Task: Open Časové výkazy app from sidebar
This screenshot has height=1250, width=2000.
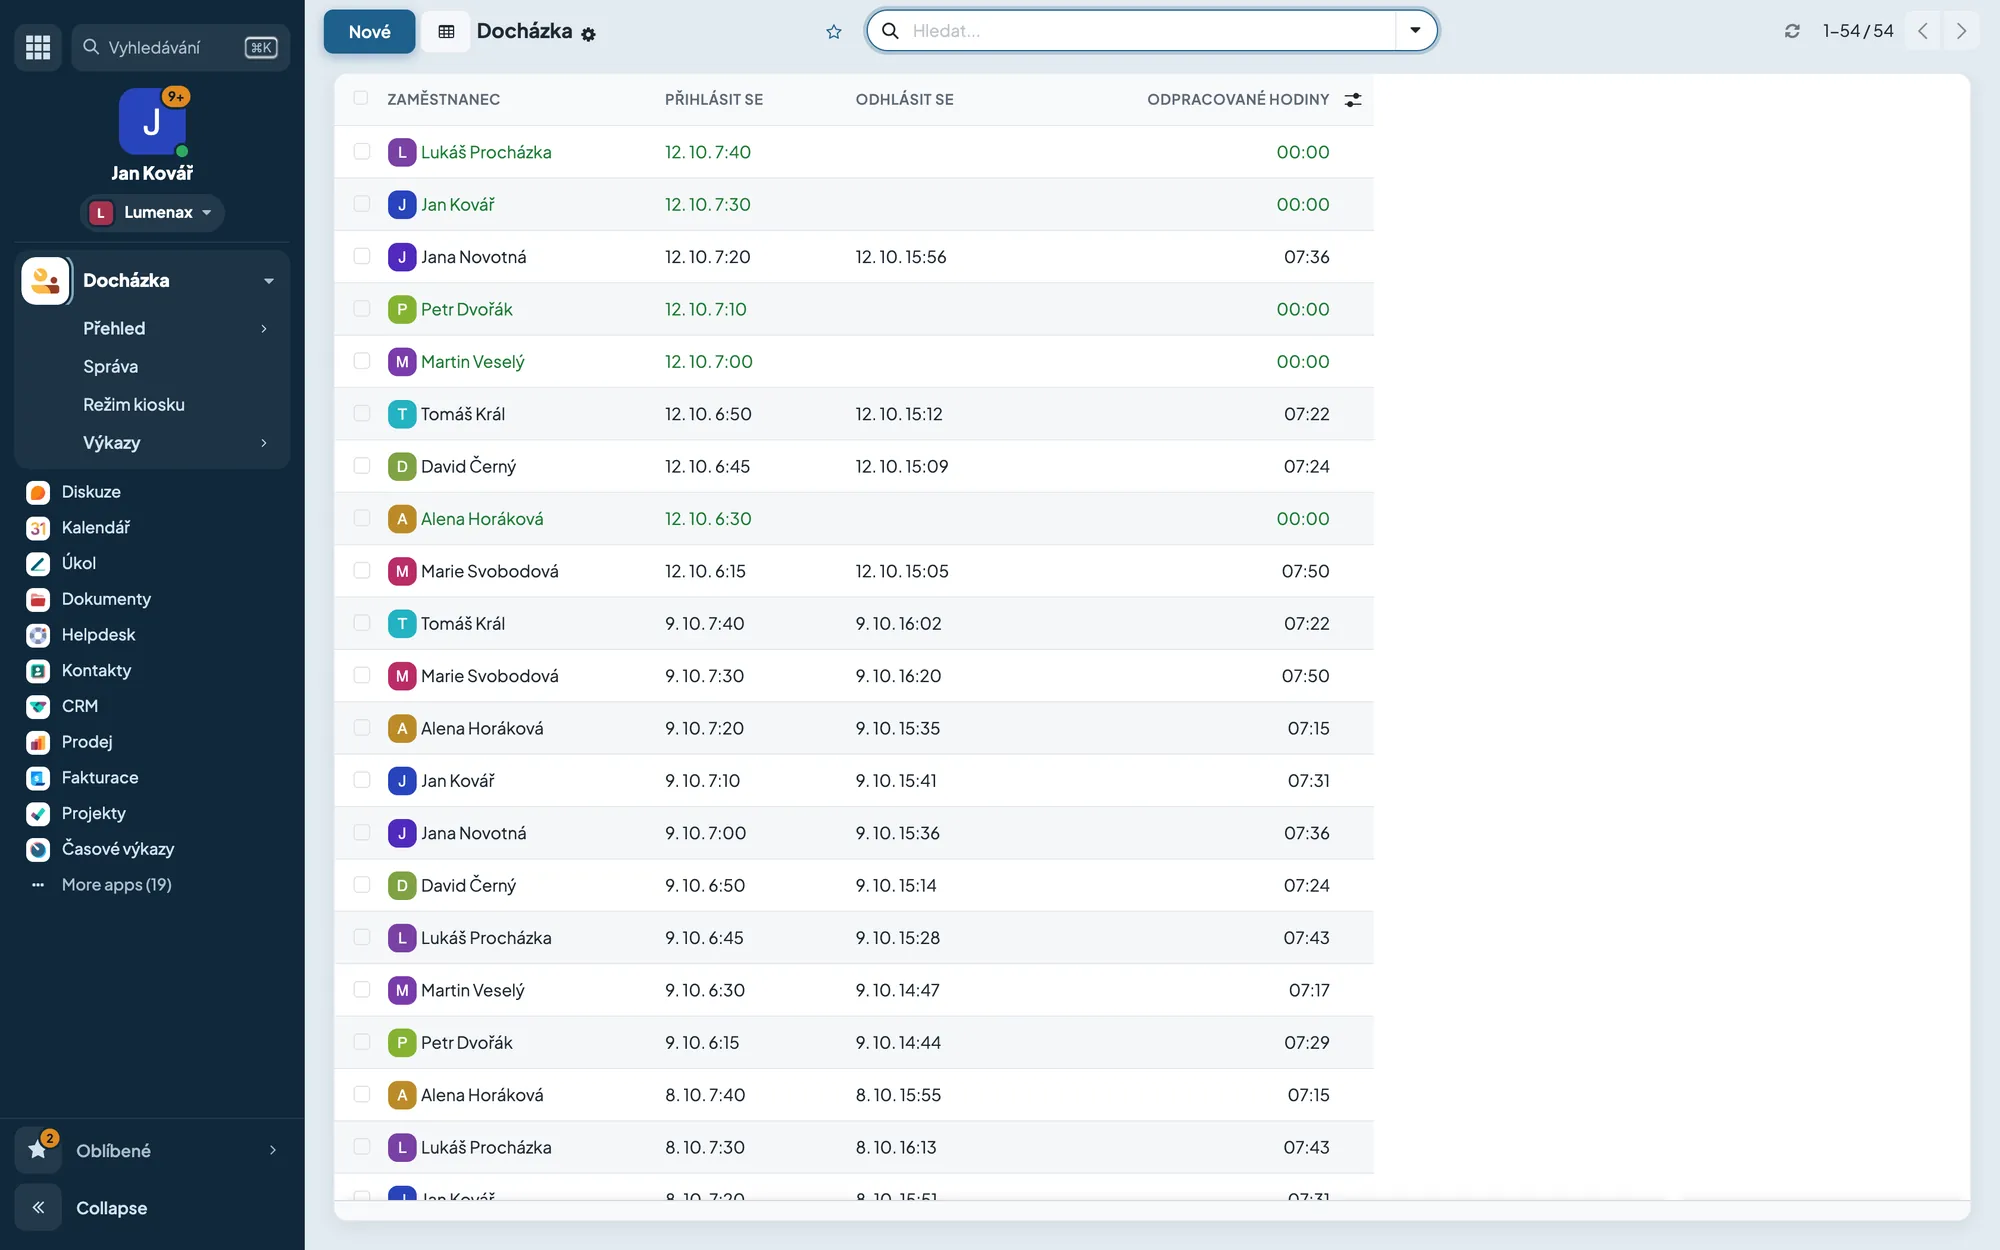Action: (117, 849)
